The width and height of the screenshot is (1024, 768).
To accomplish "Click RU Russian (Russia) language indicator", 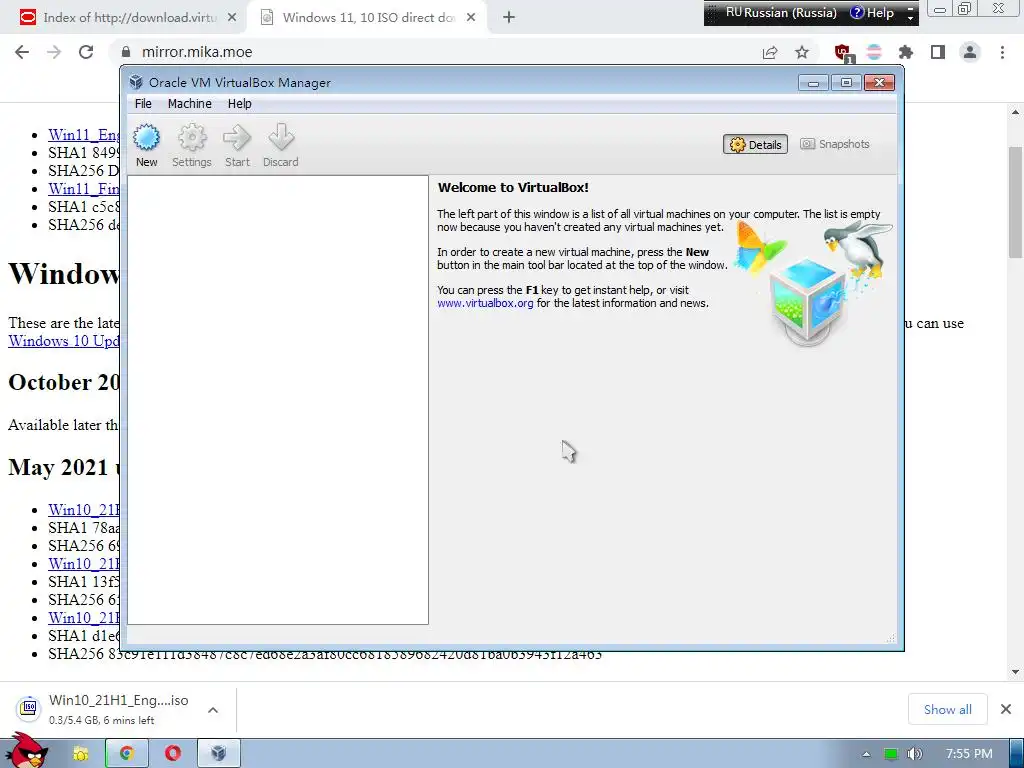I will pyautogui.click(x=781, y=12).
